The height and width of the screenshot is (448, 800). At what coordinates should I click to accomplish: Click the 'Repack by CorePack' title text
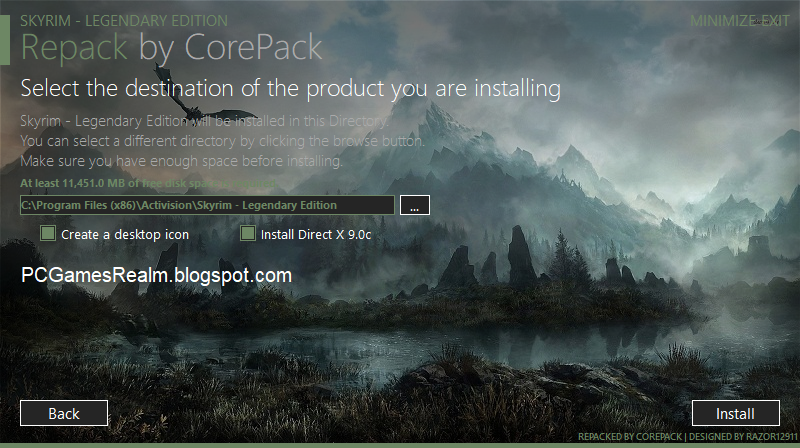click(171, 47)
